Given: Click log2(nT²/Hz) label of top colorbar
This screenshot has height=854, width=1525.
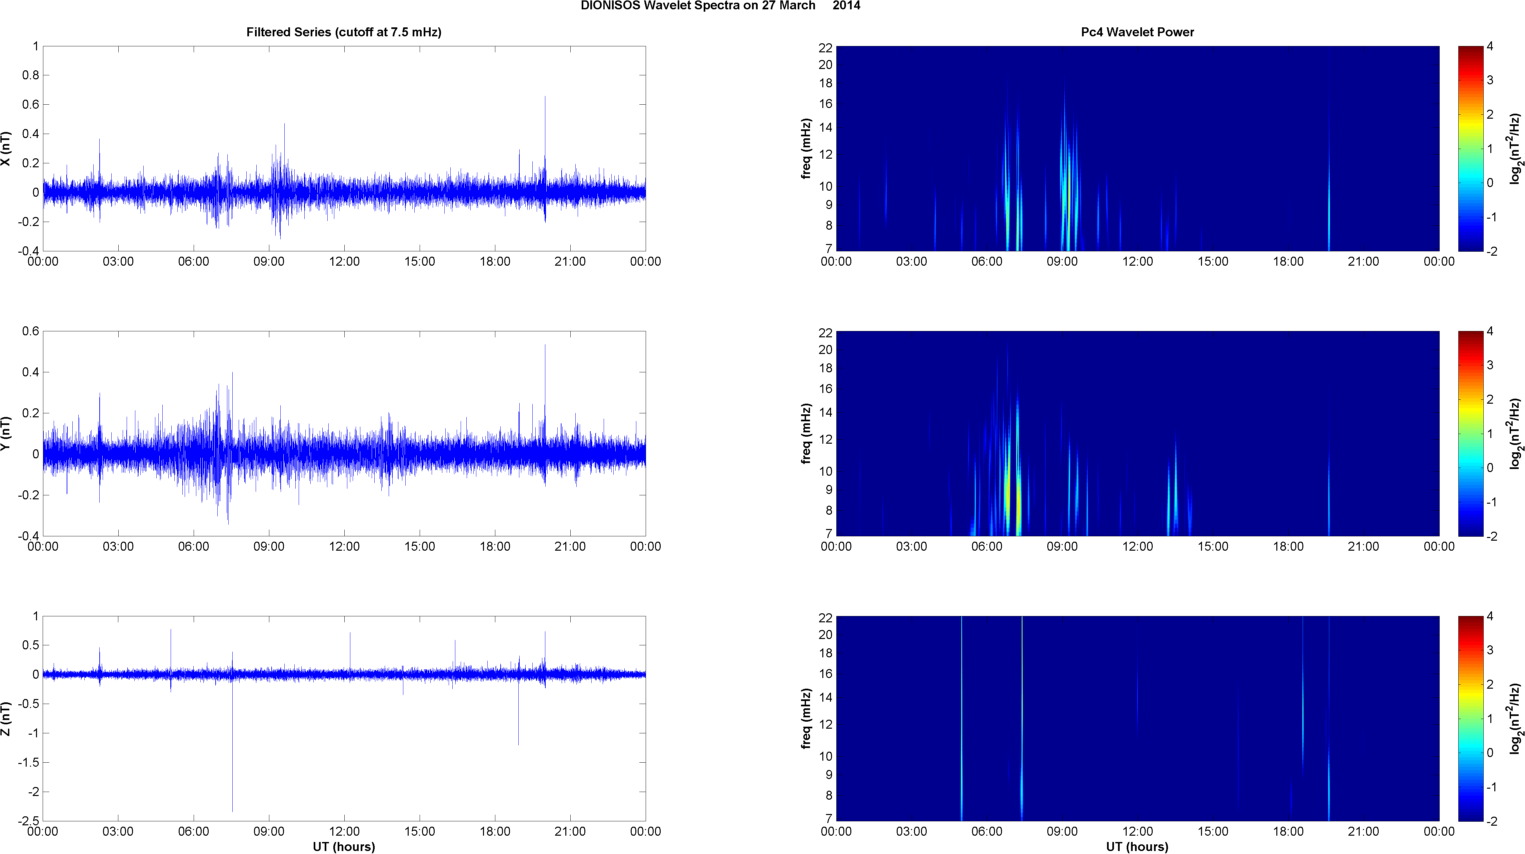Looking at the screenshot, I should click(1516, 149).
